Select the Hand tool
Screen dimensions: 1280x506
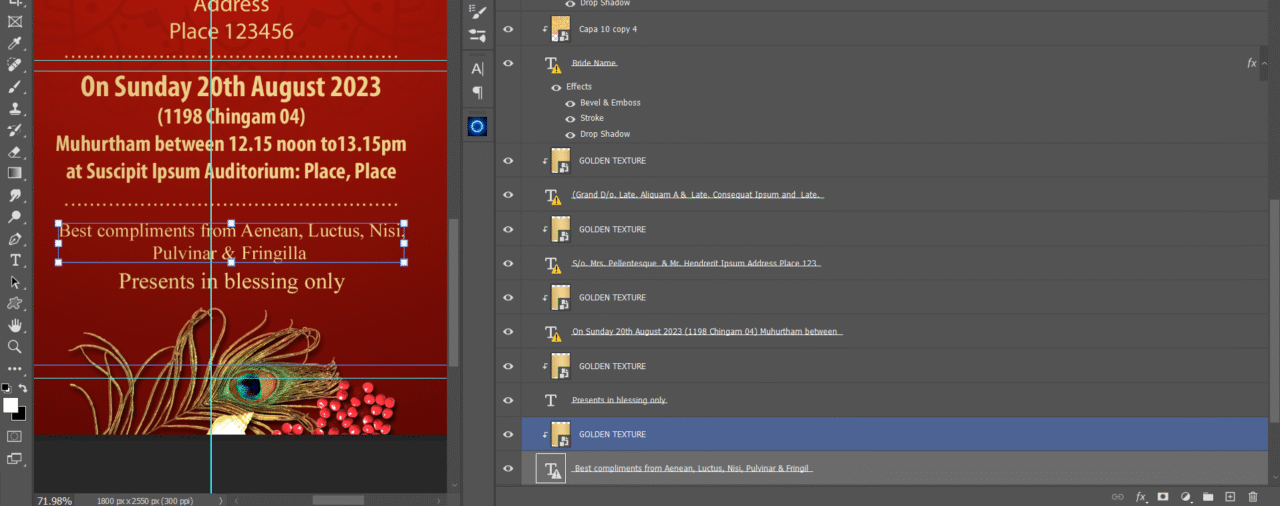(x=15, y=325)
